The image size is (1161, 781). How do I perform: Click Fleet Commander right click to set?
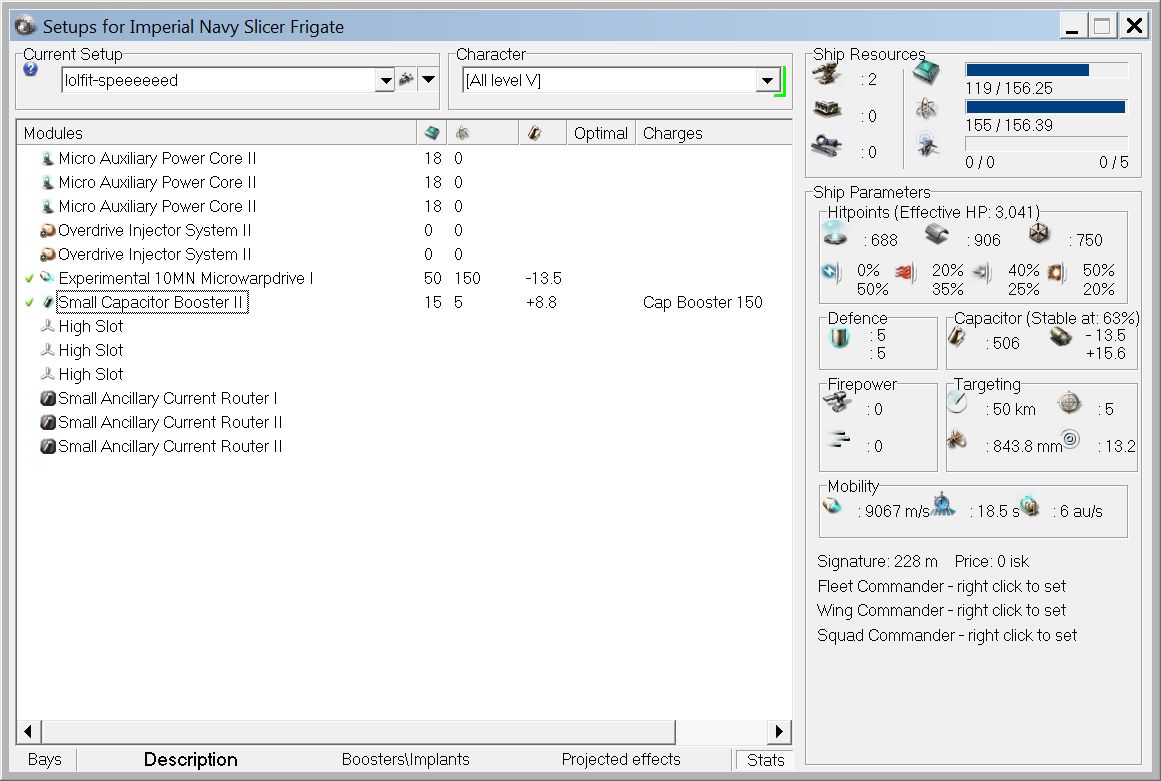pyautogui.click(x=941, y=586)
